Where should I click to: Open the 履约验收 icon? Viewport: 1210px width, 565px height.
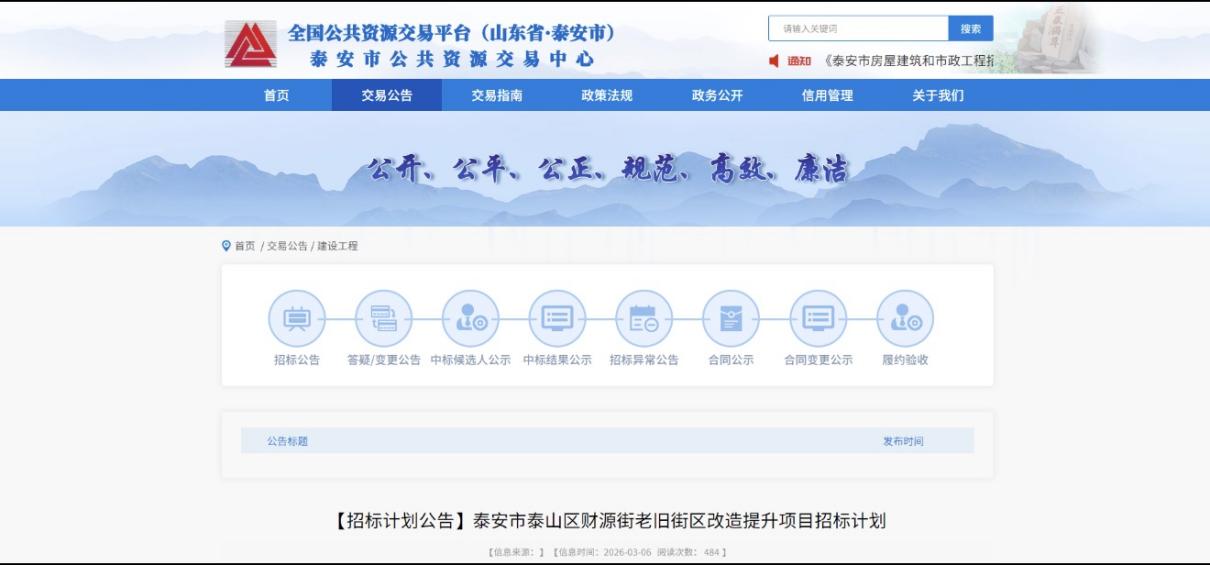pyautogui.click(x=905, y=319)
